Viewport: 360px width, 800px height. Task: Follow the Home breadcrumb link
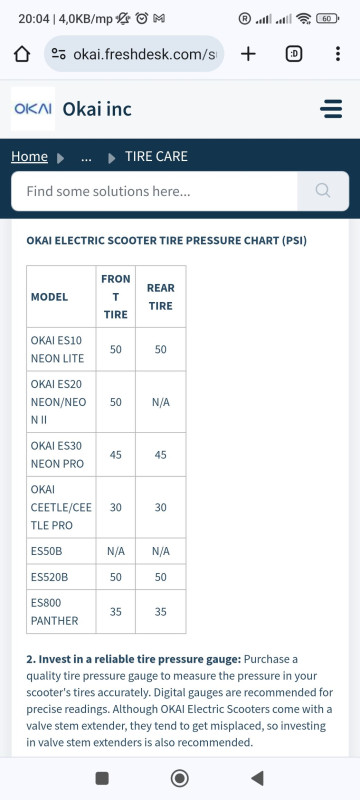tap(30, 157)
